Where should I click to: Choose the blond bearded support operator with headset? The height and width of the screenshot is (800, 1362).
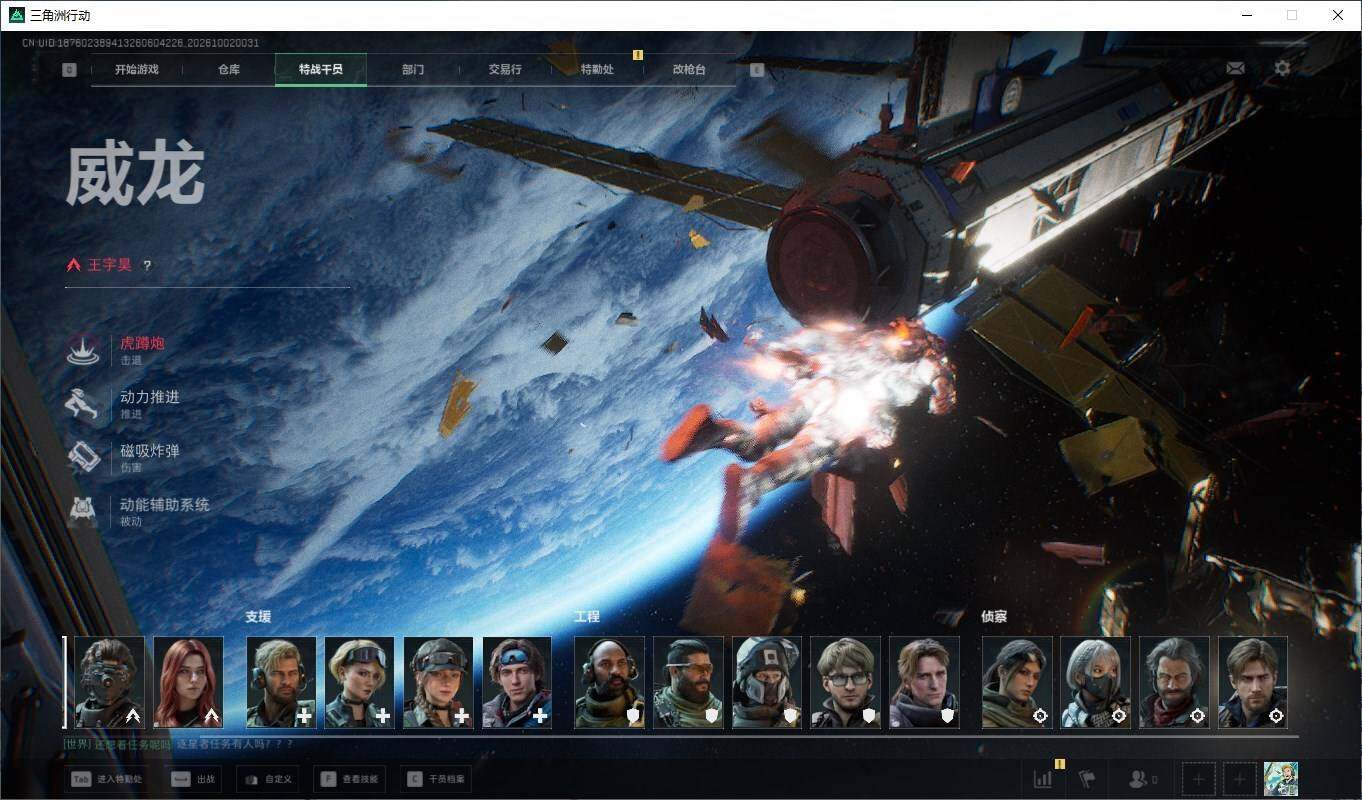[281, 682]
